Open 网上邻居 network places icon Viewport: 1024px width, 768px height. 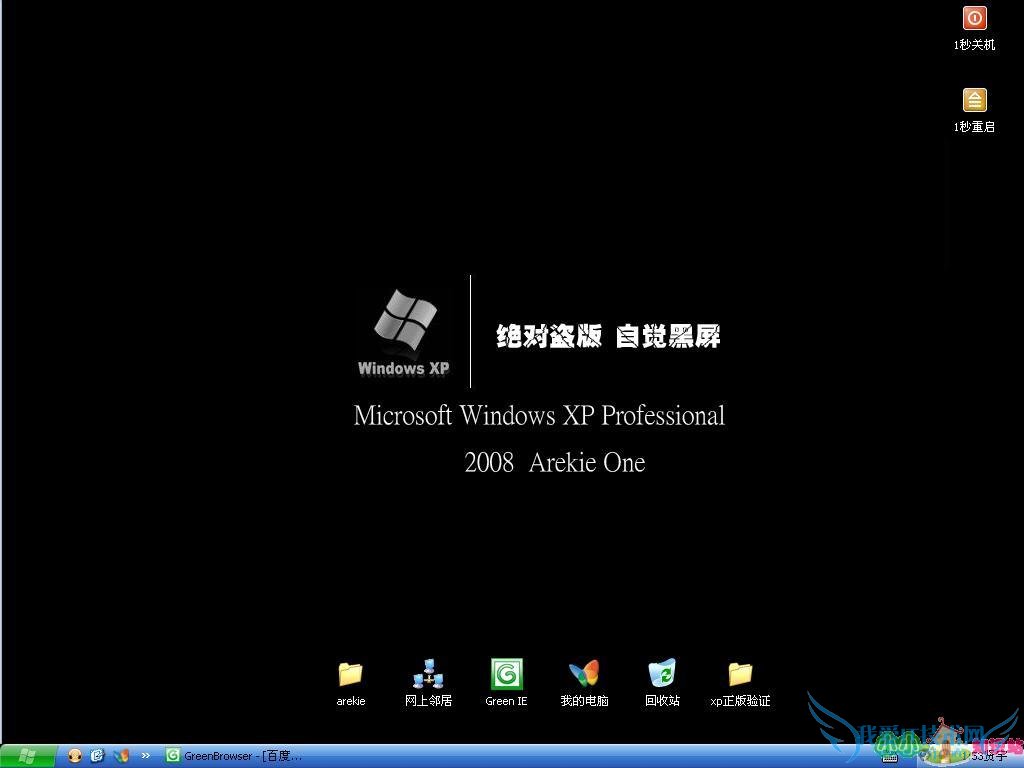[428, 674]
